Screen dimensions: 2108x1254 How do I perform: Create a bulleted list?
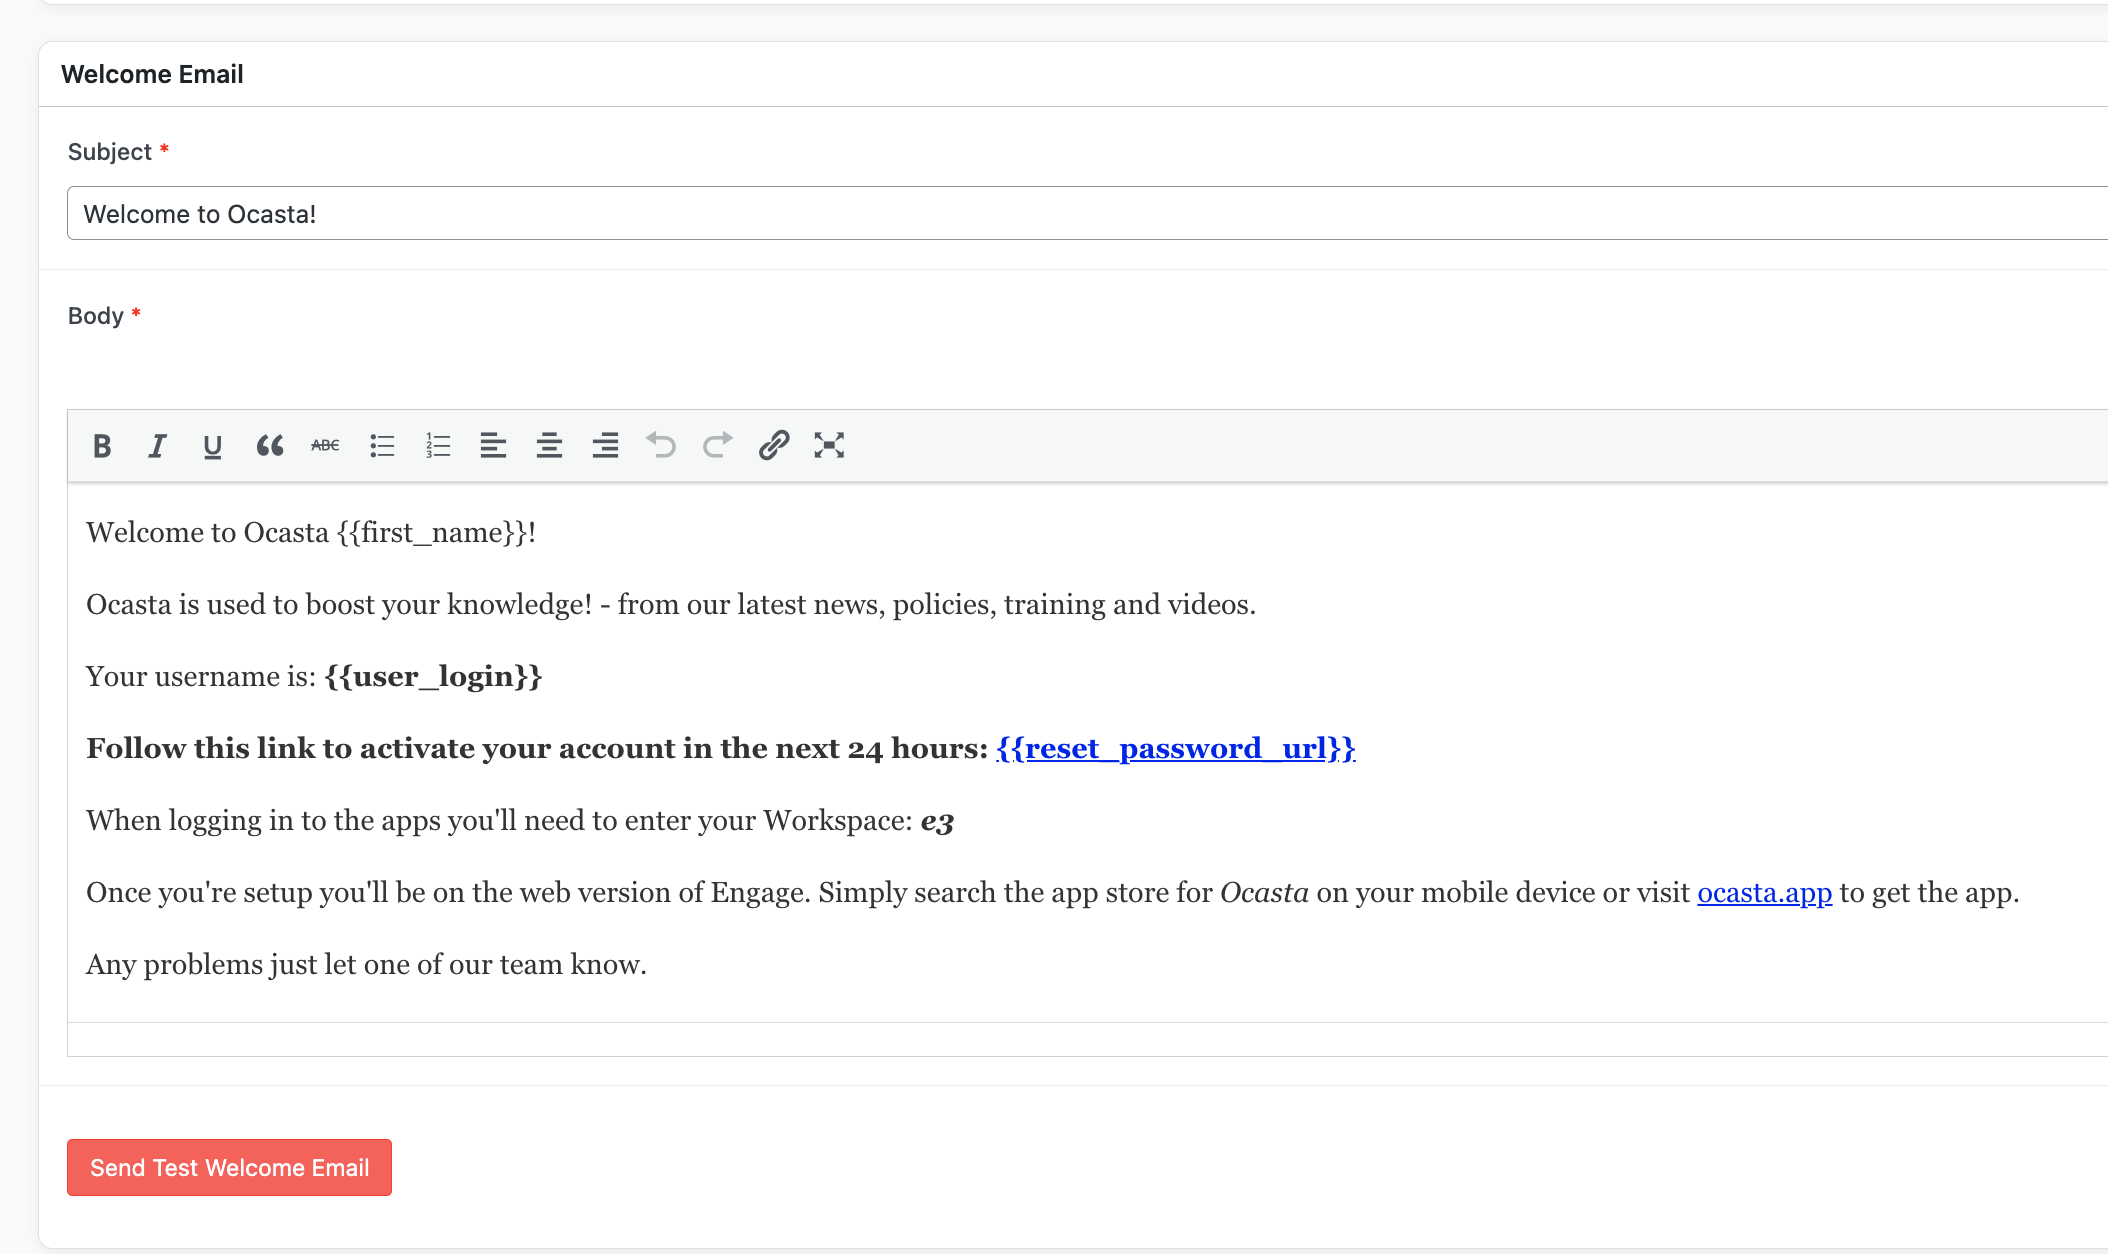tap(382, 446)
